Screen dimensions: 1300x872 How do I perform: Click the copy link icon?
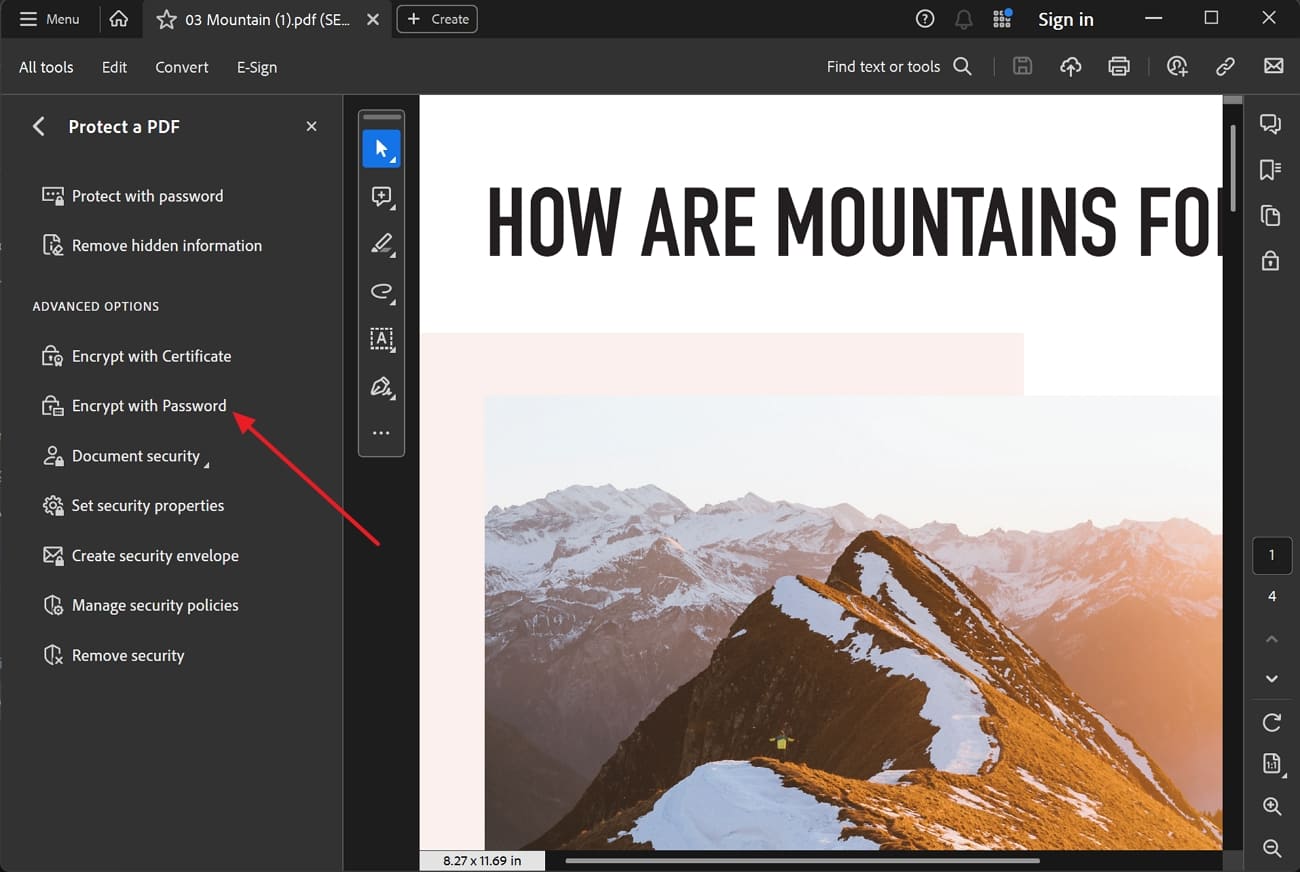(x=1225, y=67)
